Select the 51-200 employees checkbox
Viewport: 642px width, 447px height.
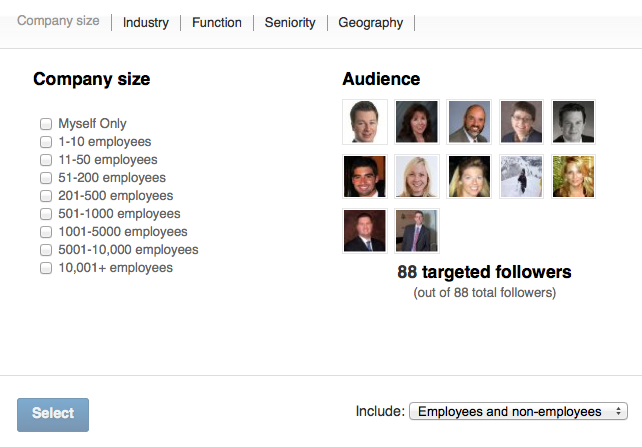click(x=46, y=178)
